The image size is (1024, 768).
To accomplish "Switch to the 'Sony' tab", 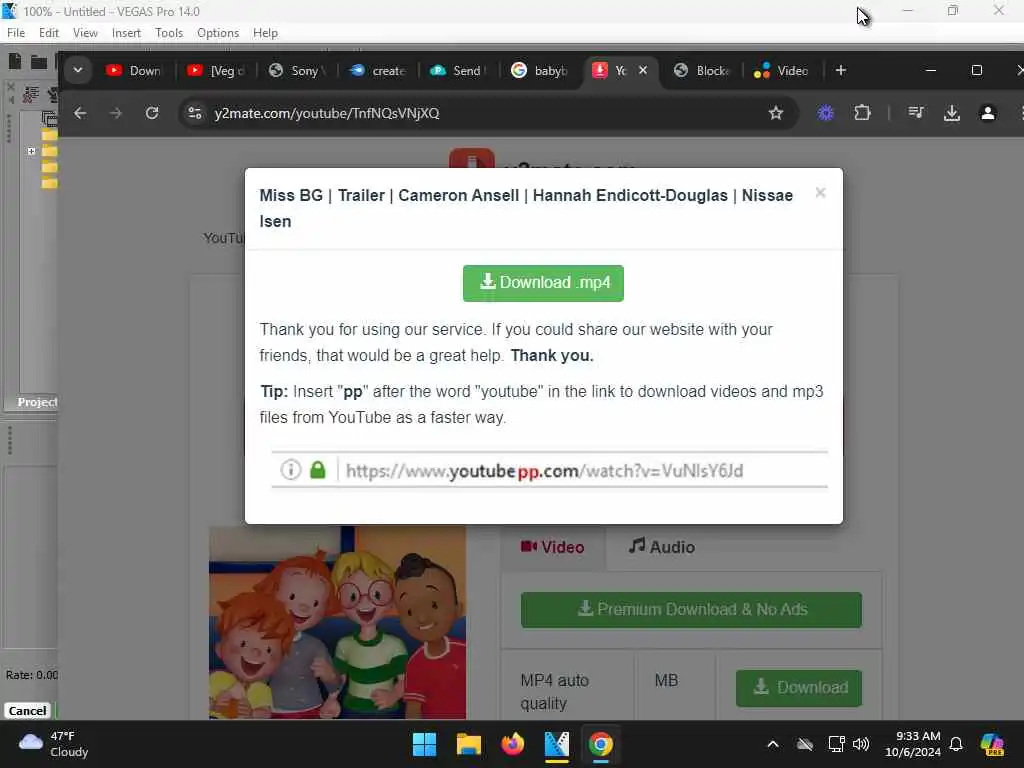I will (x=297, y=71).
